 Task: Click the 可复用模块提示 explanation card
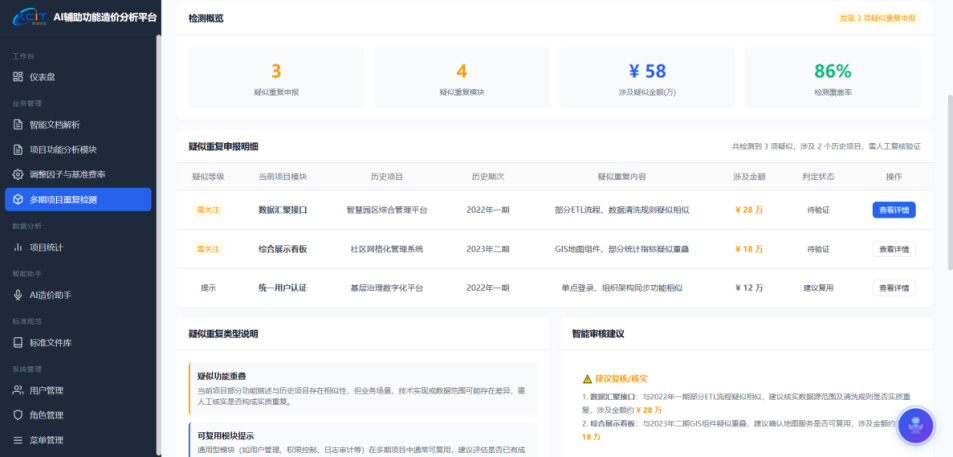pyautogui.click(x=363, y=440)
